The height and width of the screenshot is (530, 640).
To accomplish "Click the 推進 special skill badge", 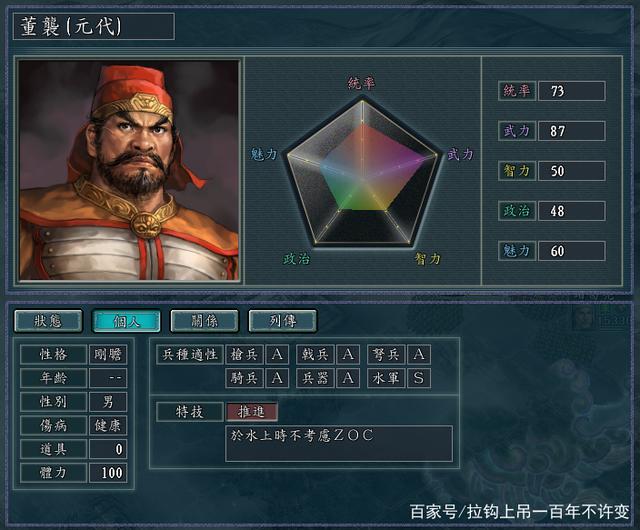I will tap(251, 412).
